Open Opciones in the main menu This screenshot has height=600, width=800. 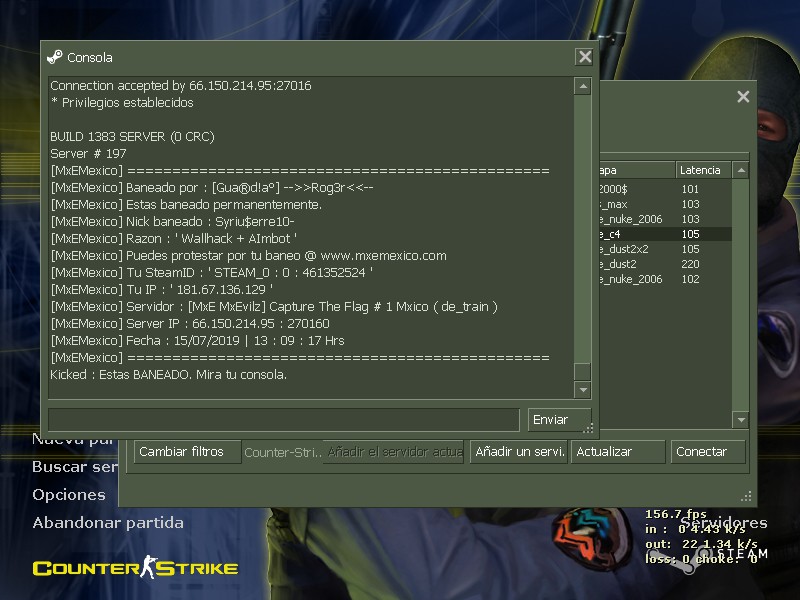pos(69,495)
